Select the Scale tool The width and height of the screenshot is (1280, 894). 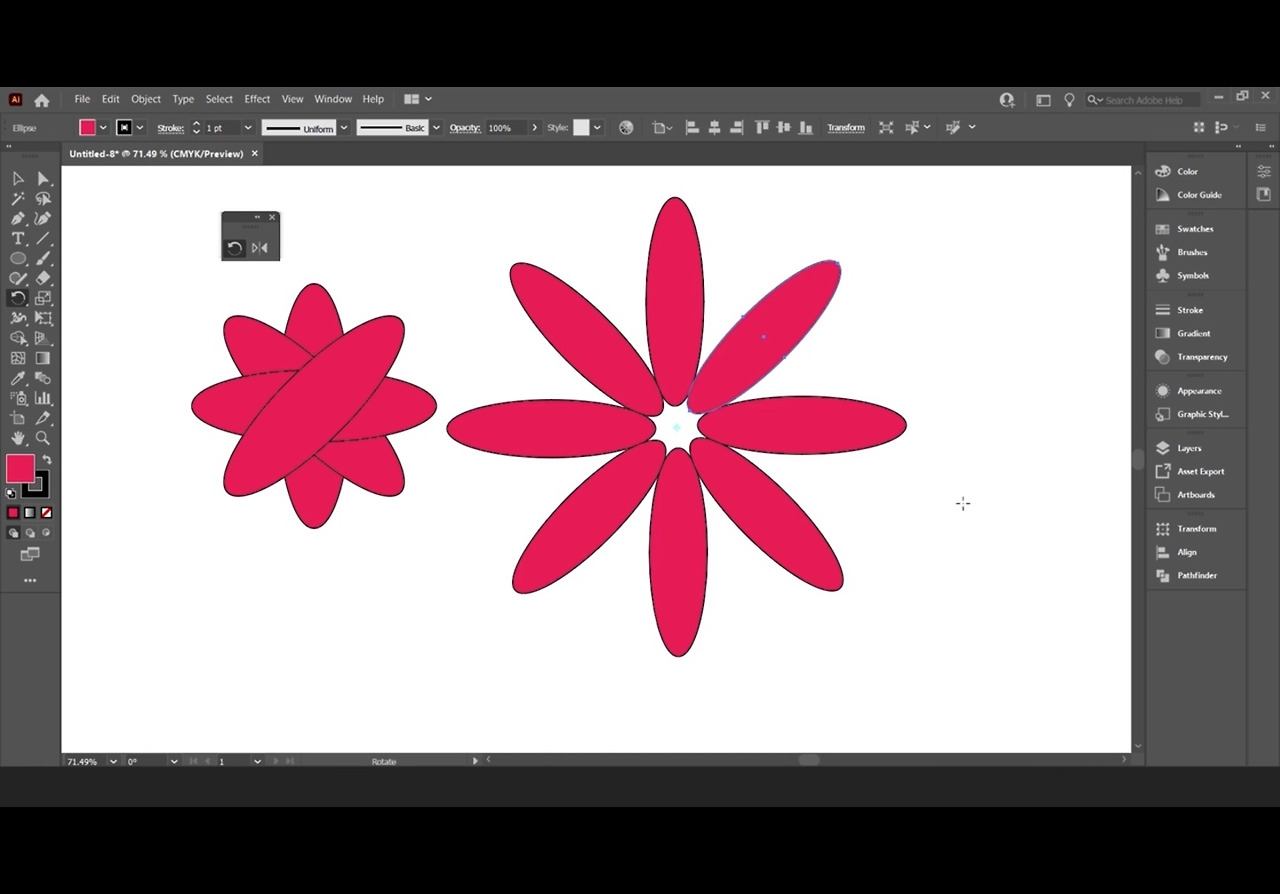43,298
